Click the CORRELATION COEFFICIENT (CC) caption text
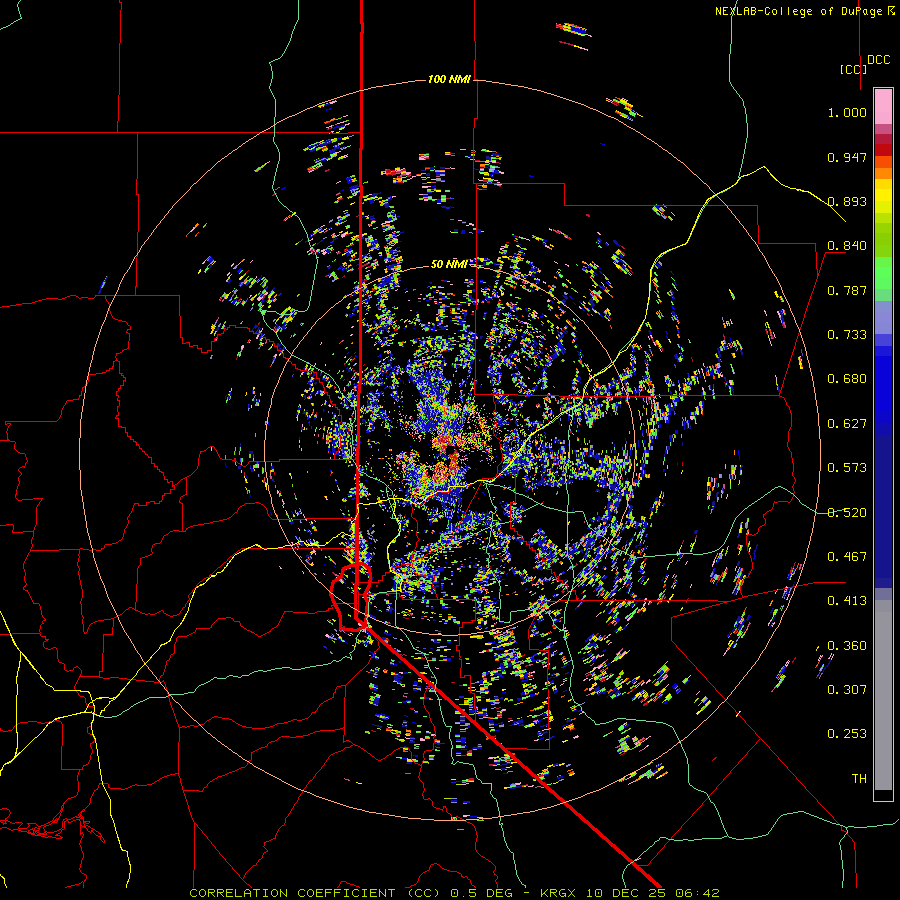This screenshot has height=900, width=900. (x=313, y=893)
